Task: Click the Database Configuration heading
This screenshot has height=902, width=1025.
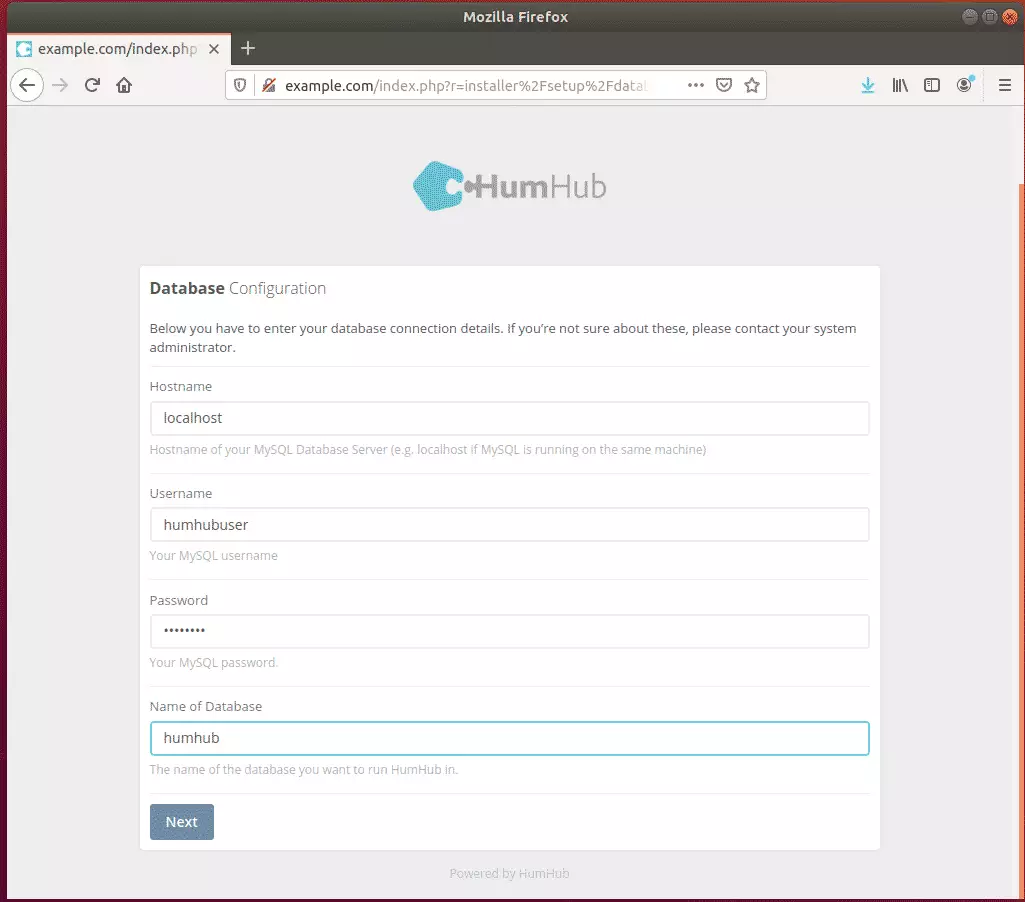Action: (238, 288)
